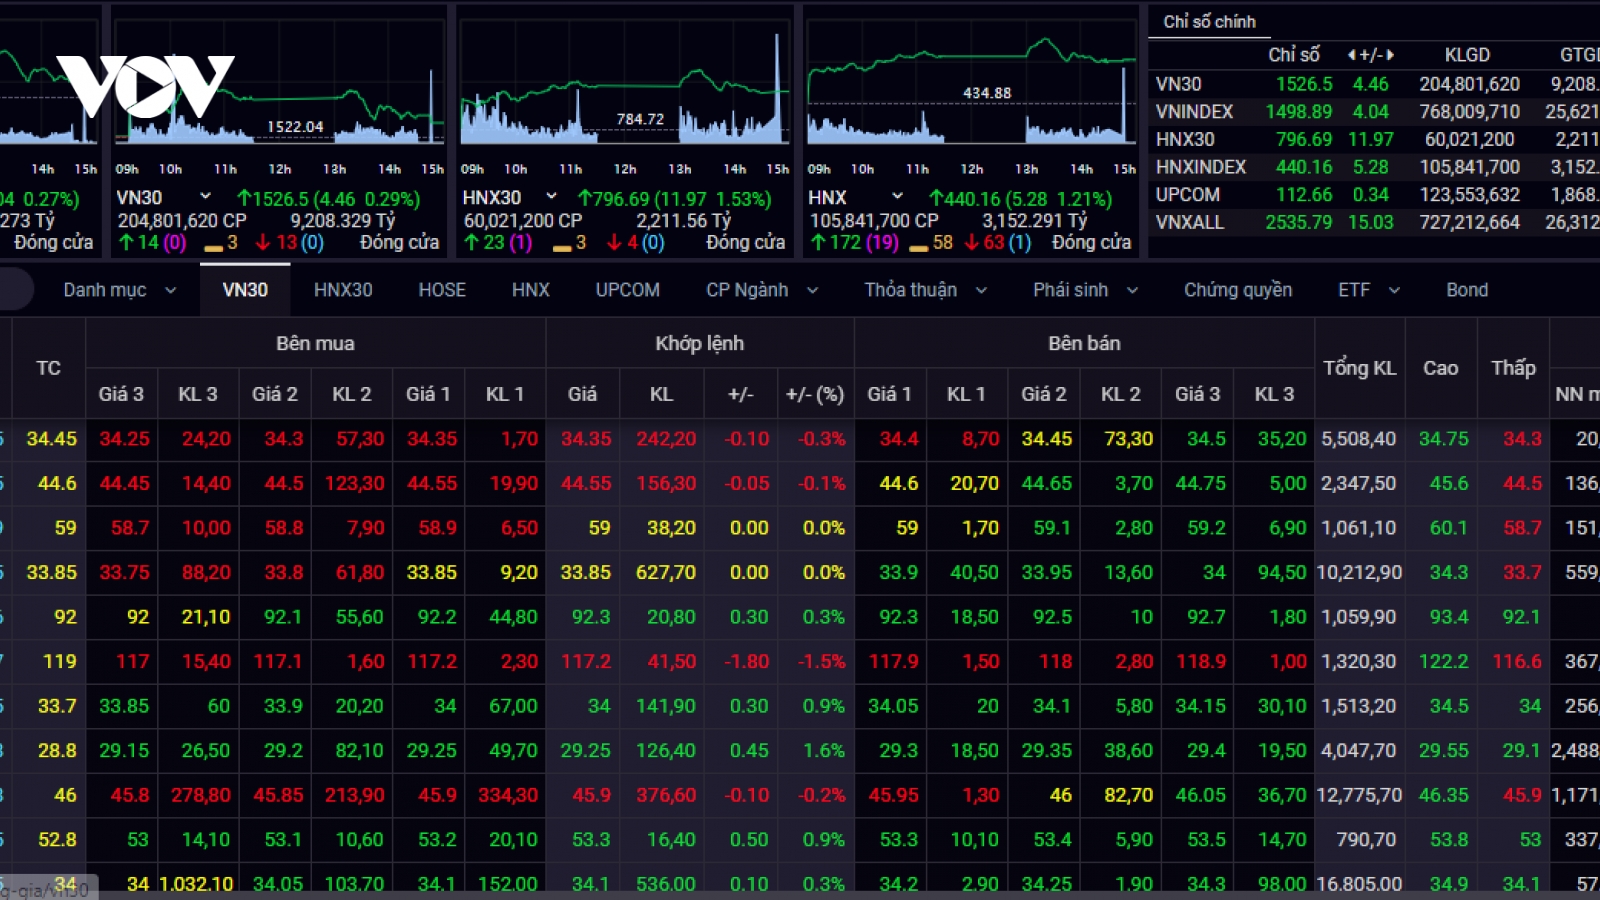Viewport: 1600px width, 900px height.
Task: Open the VN30 intraday chart
Action: pyautogui.click(x=279, y=86)
